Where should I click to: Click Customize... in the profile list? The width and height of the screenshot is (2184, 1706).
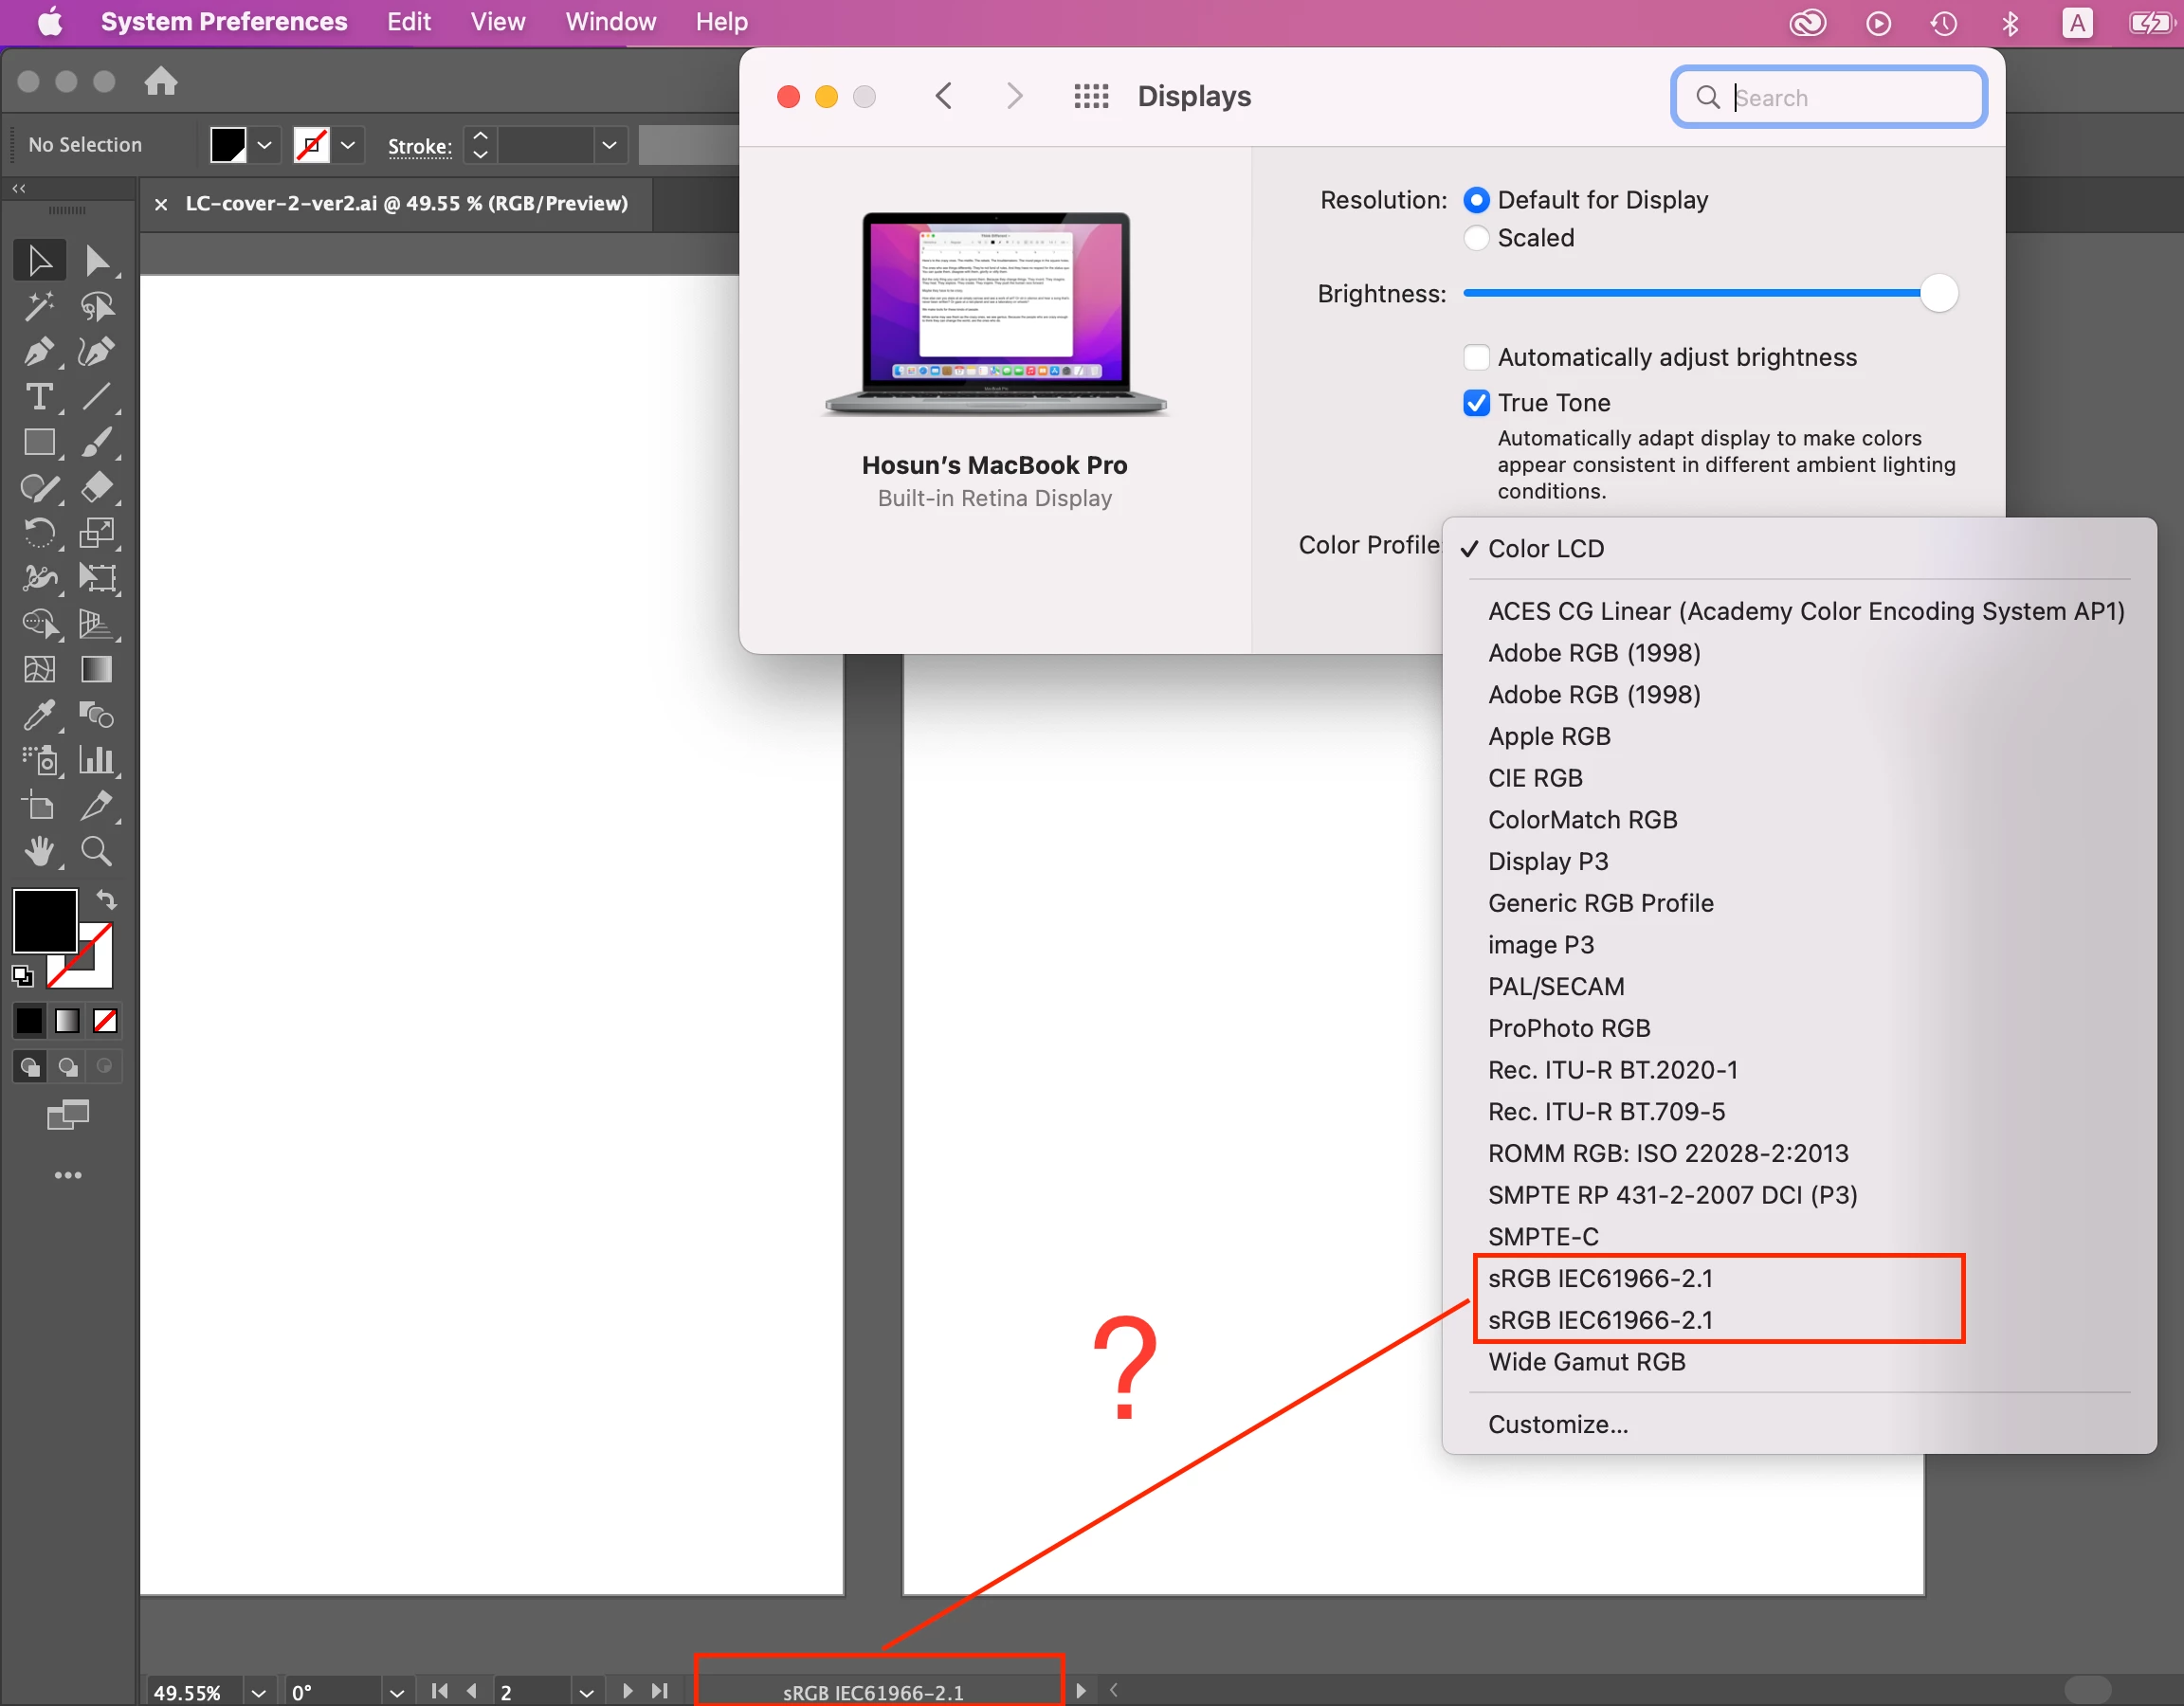pos(1557,1424)
